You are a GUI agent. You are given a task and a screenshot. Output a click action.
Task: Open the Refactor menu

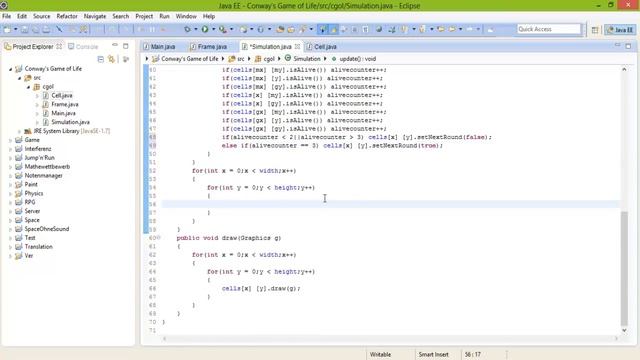click(x=67, y=16)
